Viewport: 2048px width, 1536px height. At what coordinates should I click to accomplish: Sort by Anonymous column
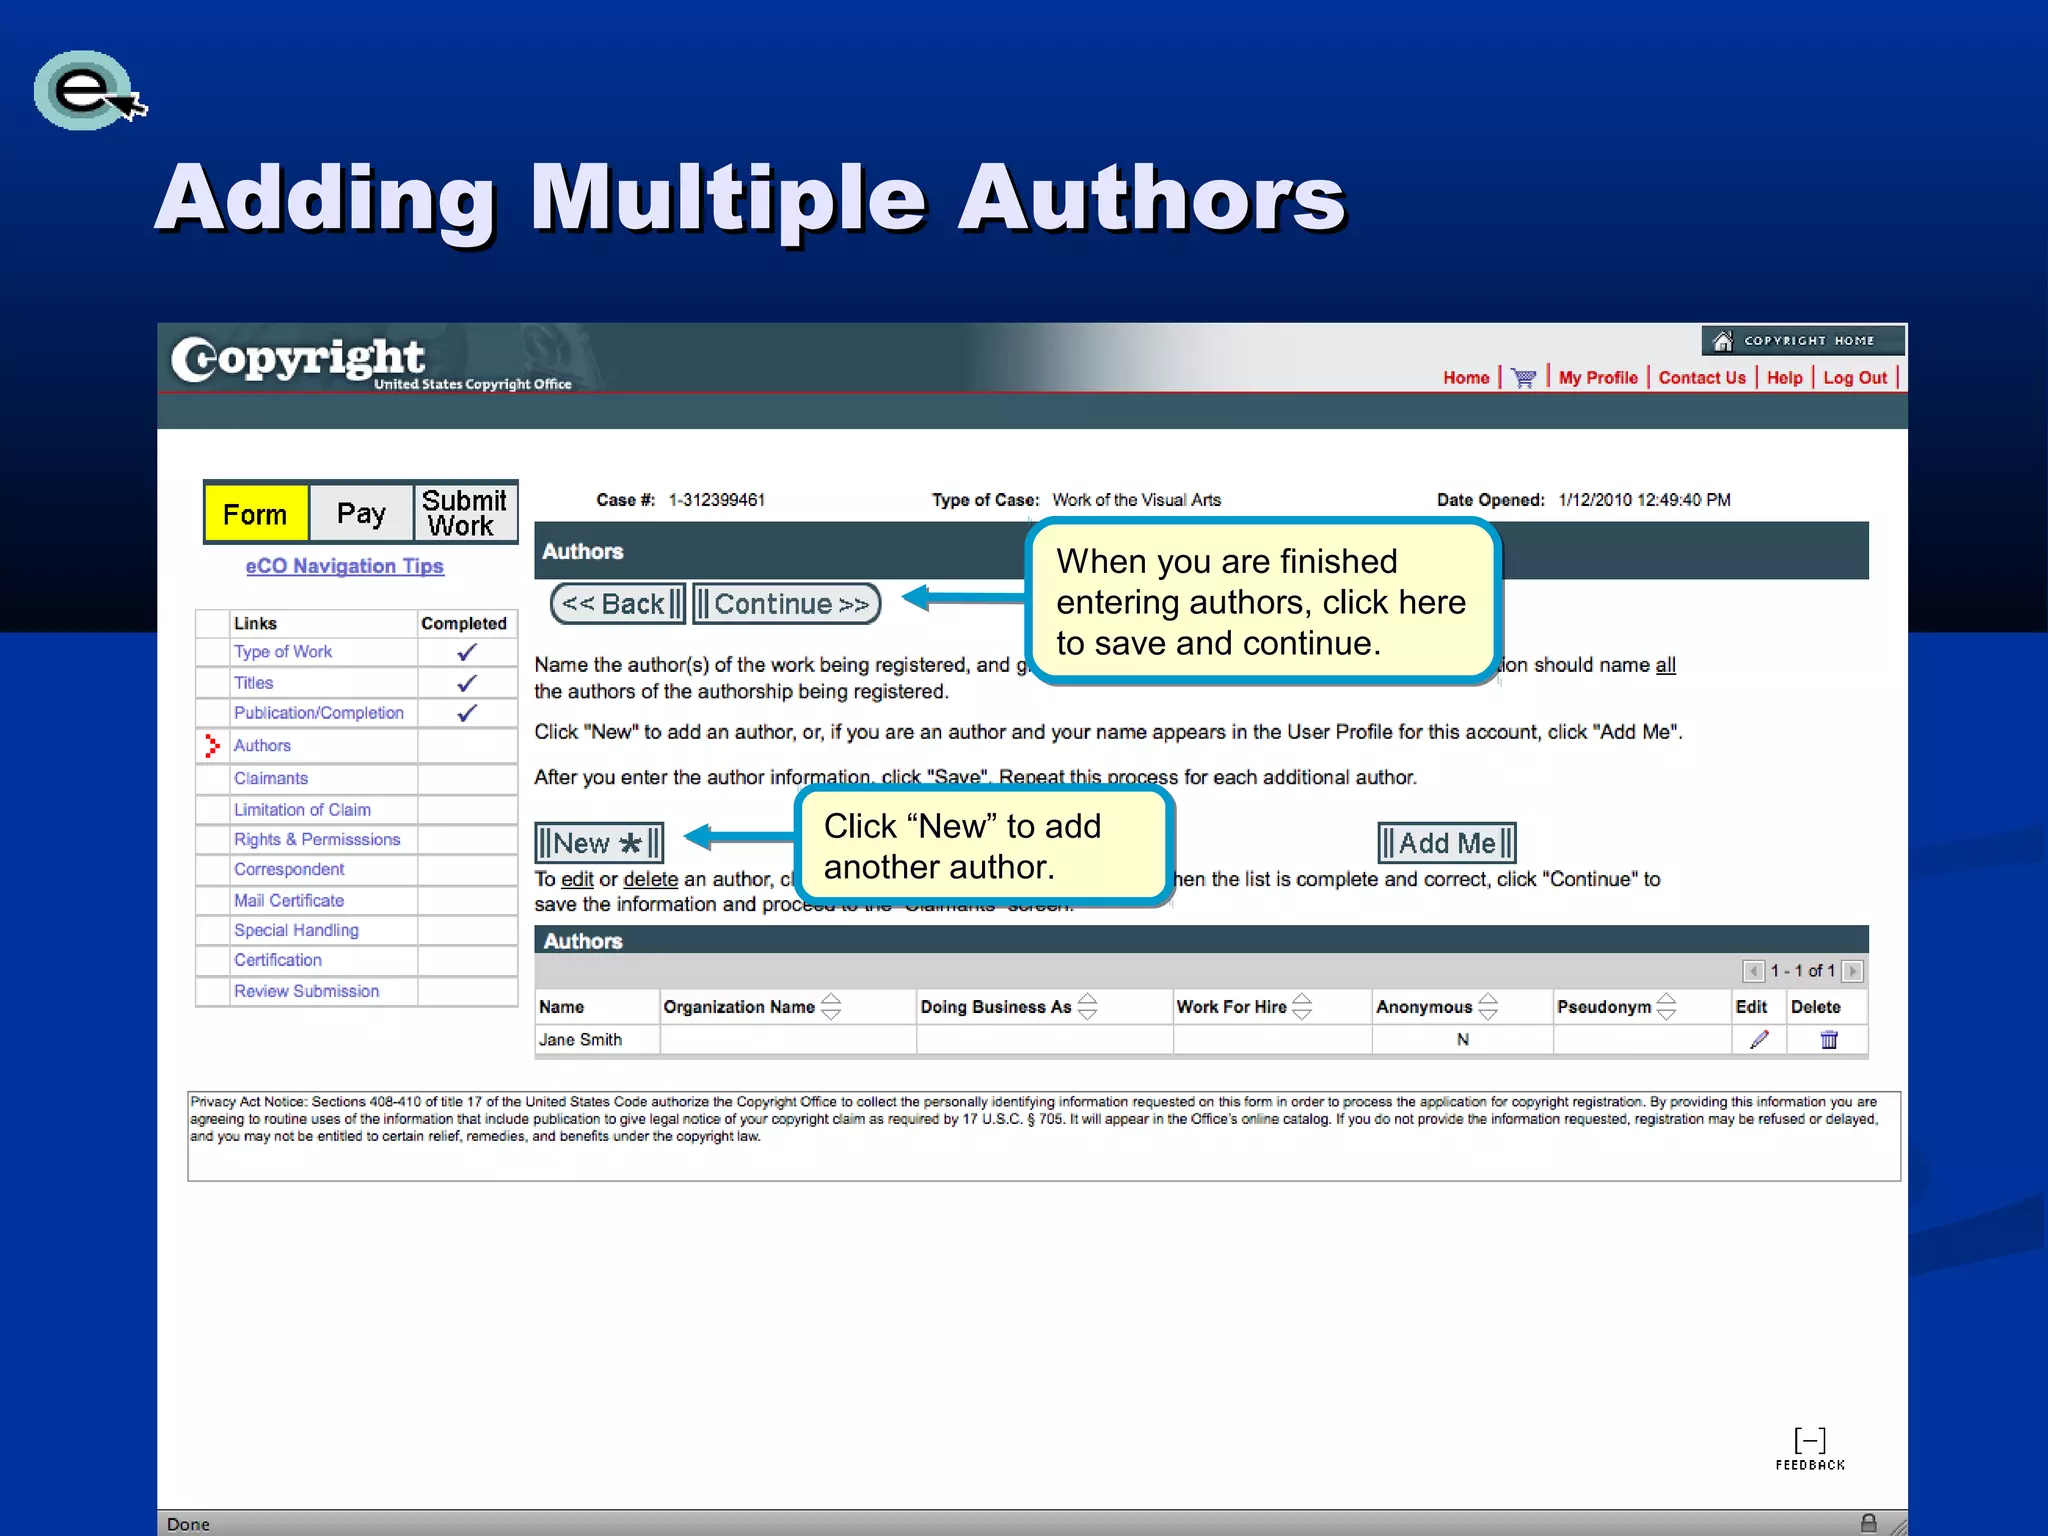1488,1007
